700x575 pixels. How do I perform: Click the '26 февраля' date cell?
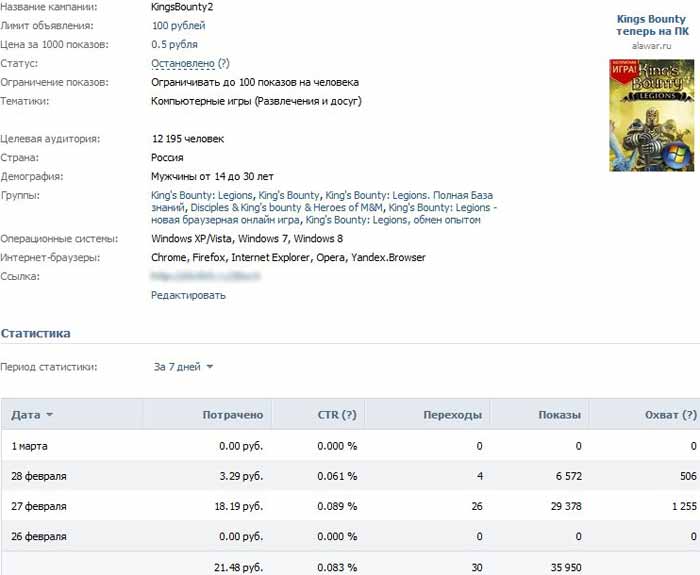(39, 536)
